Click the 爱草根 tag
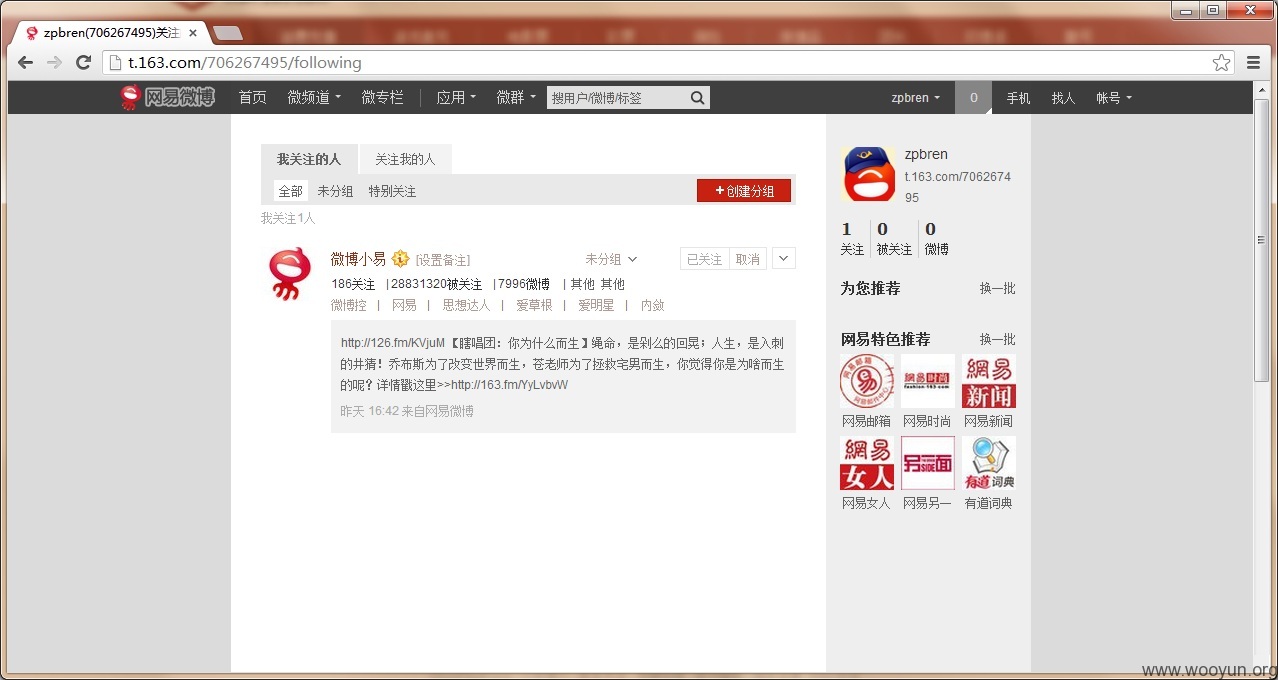This screenshot has height=680, width=1278. 534,305
